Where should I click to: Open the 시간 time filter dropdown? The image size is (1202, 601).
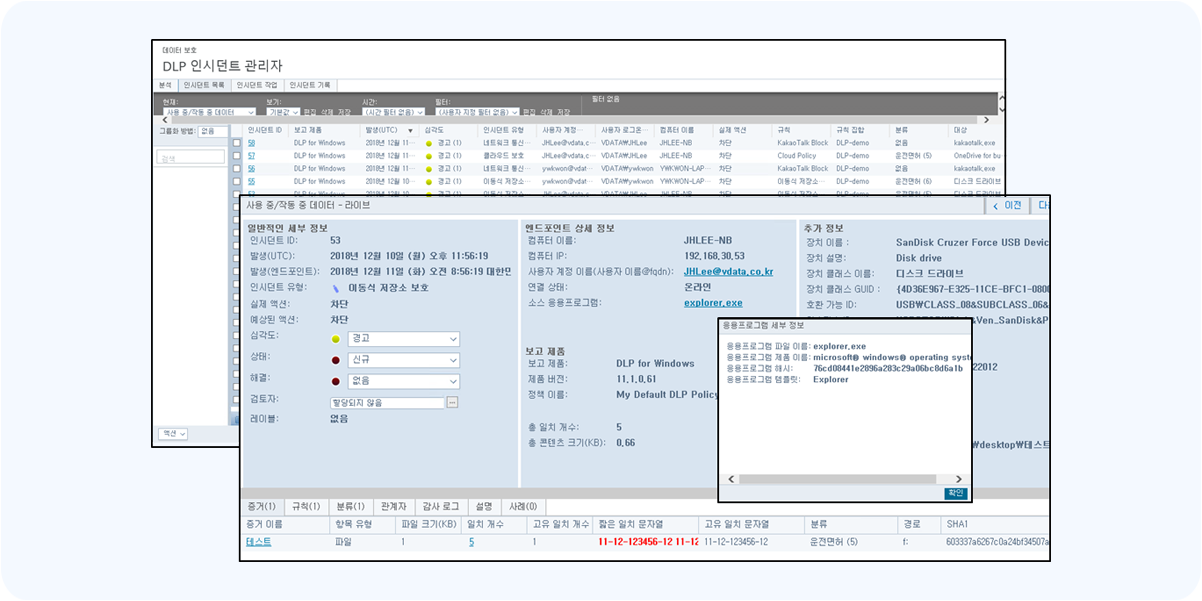pyautogui.click(x=393, y=112)
